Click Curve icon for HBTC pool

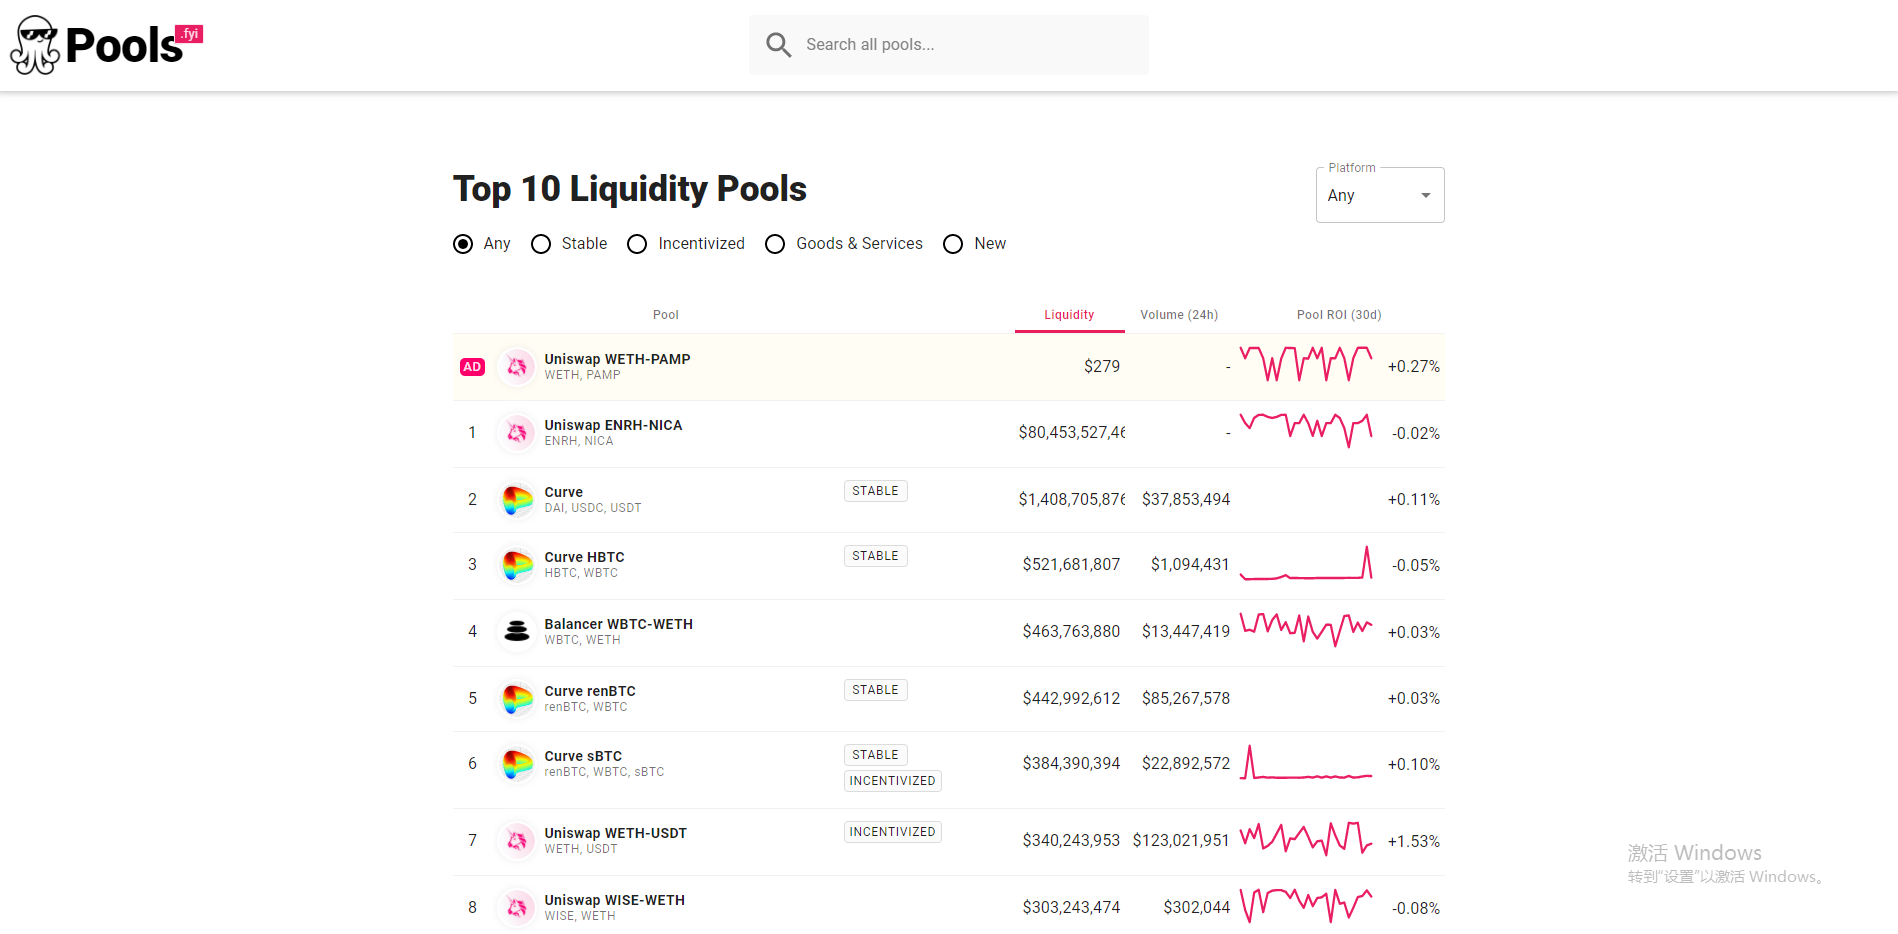coord(516,565)
